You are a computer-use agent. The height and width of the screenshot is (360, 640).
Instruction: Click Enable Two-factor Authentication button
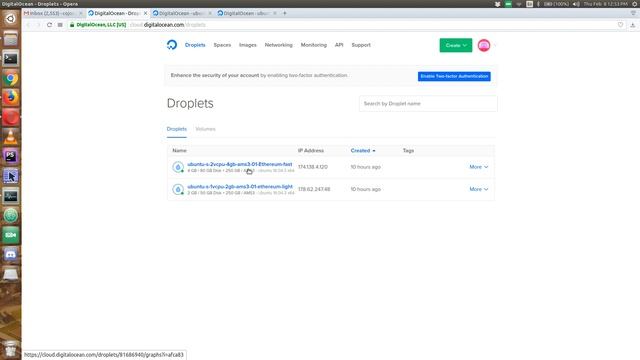[x=454, y=76]
